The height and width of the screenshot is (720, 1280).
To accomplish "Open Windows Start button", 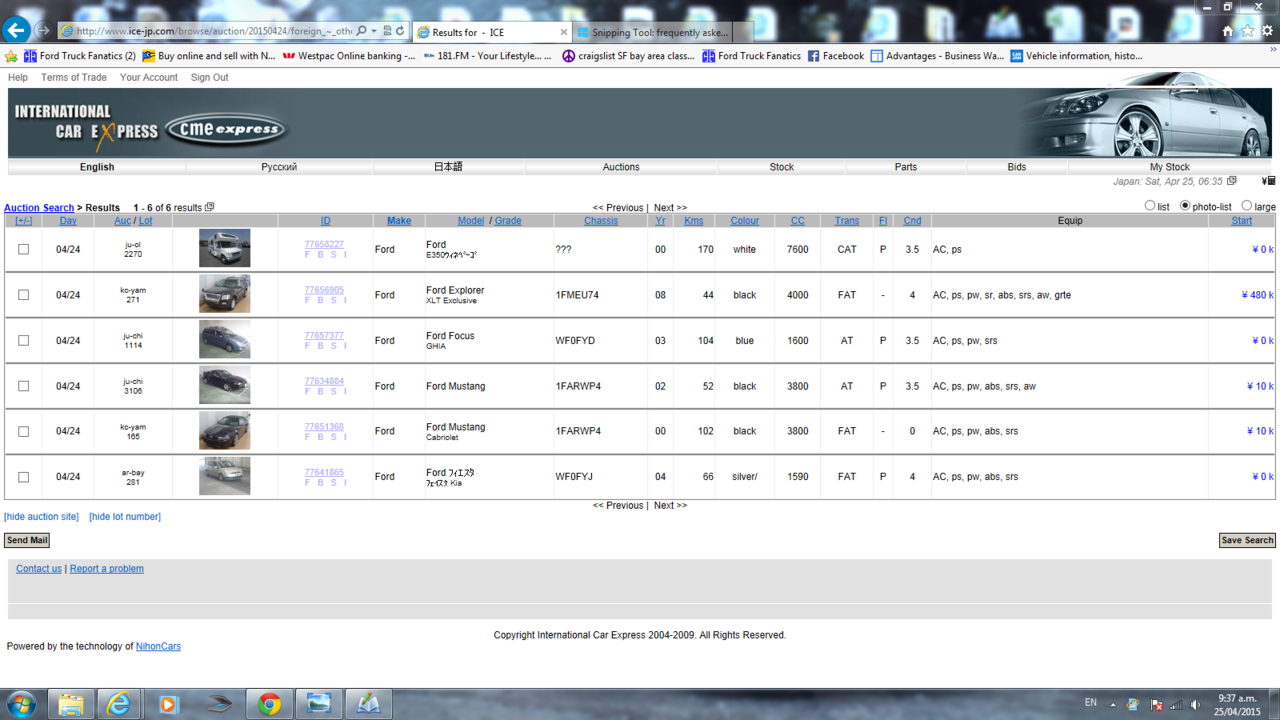I will 21,704.
